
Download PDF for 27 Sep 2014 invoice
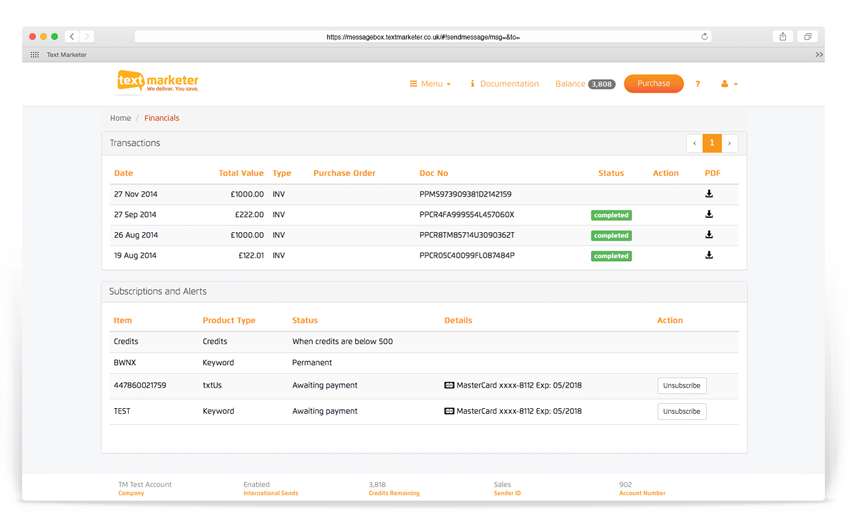[x=709, y=214]
